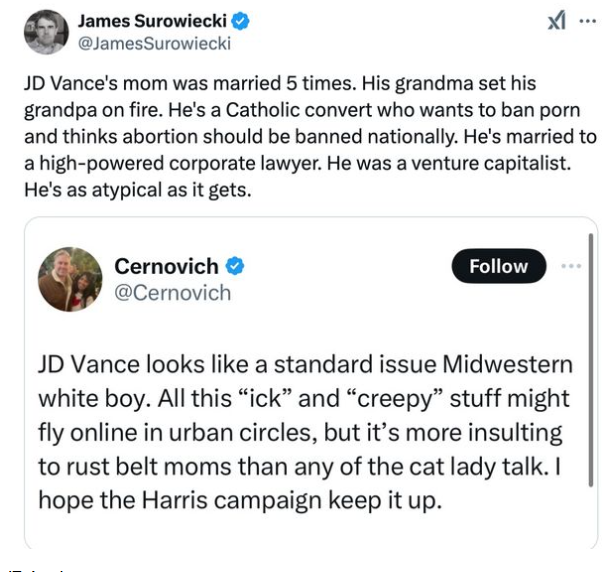Click the @JamesSurowiecki handle
The width and height of the screenshot is (611, 572).
click(154, 43)
